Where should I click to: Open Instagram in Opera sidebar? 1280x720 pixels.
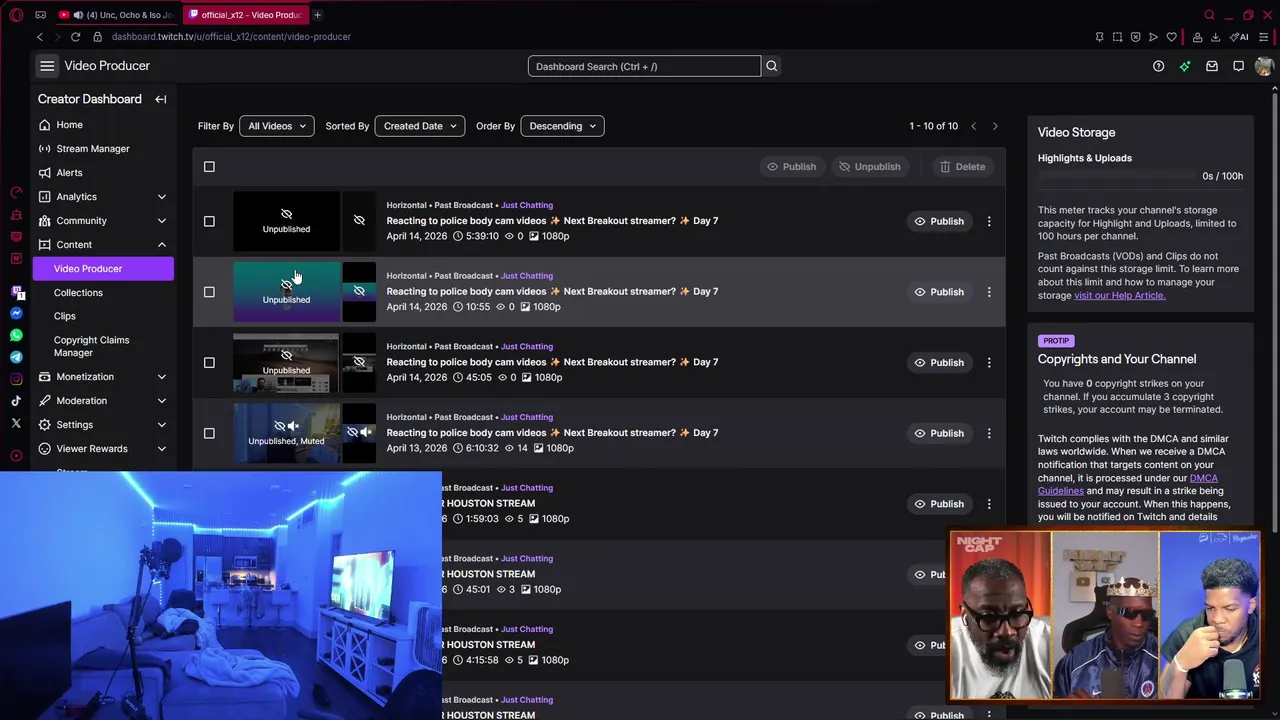tap(16, 379)
